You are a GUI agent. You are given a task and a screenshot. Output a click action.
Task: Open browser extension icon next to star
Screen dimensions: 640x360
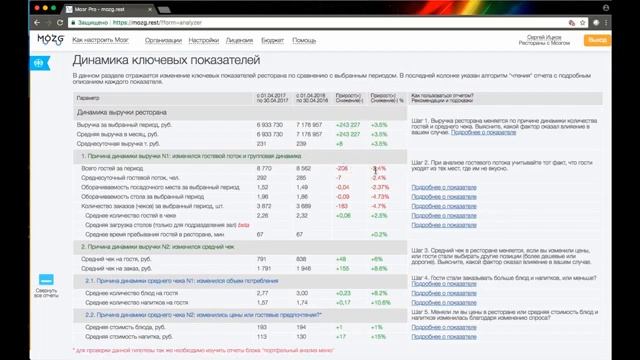(596, 23)
